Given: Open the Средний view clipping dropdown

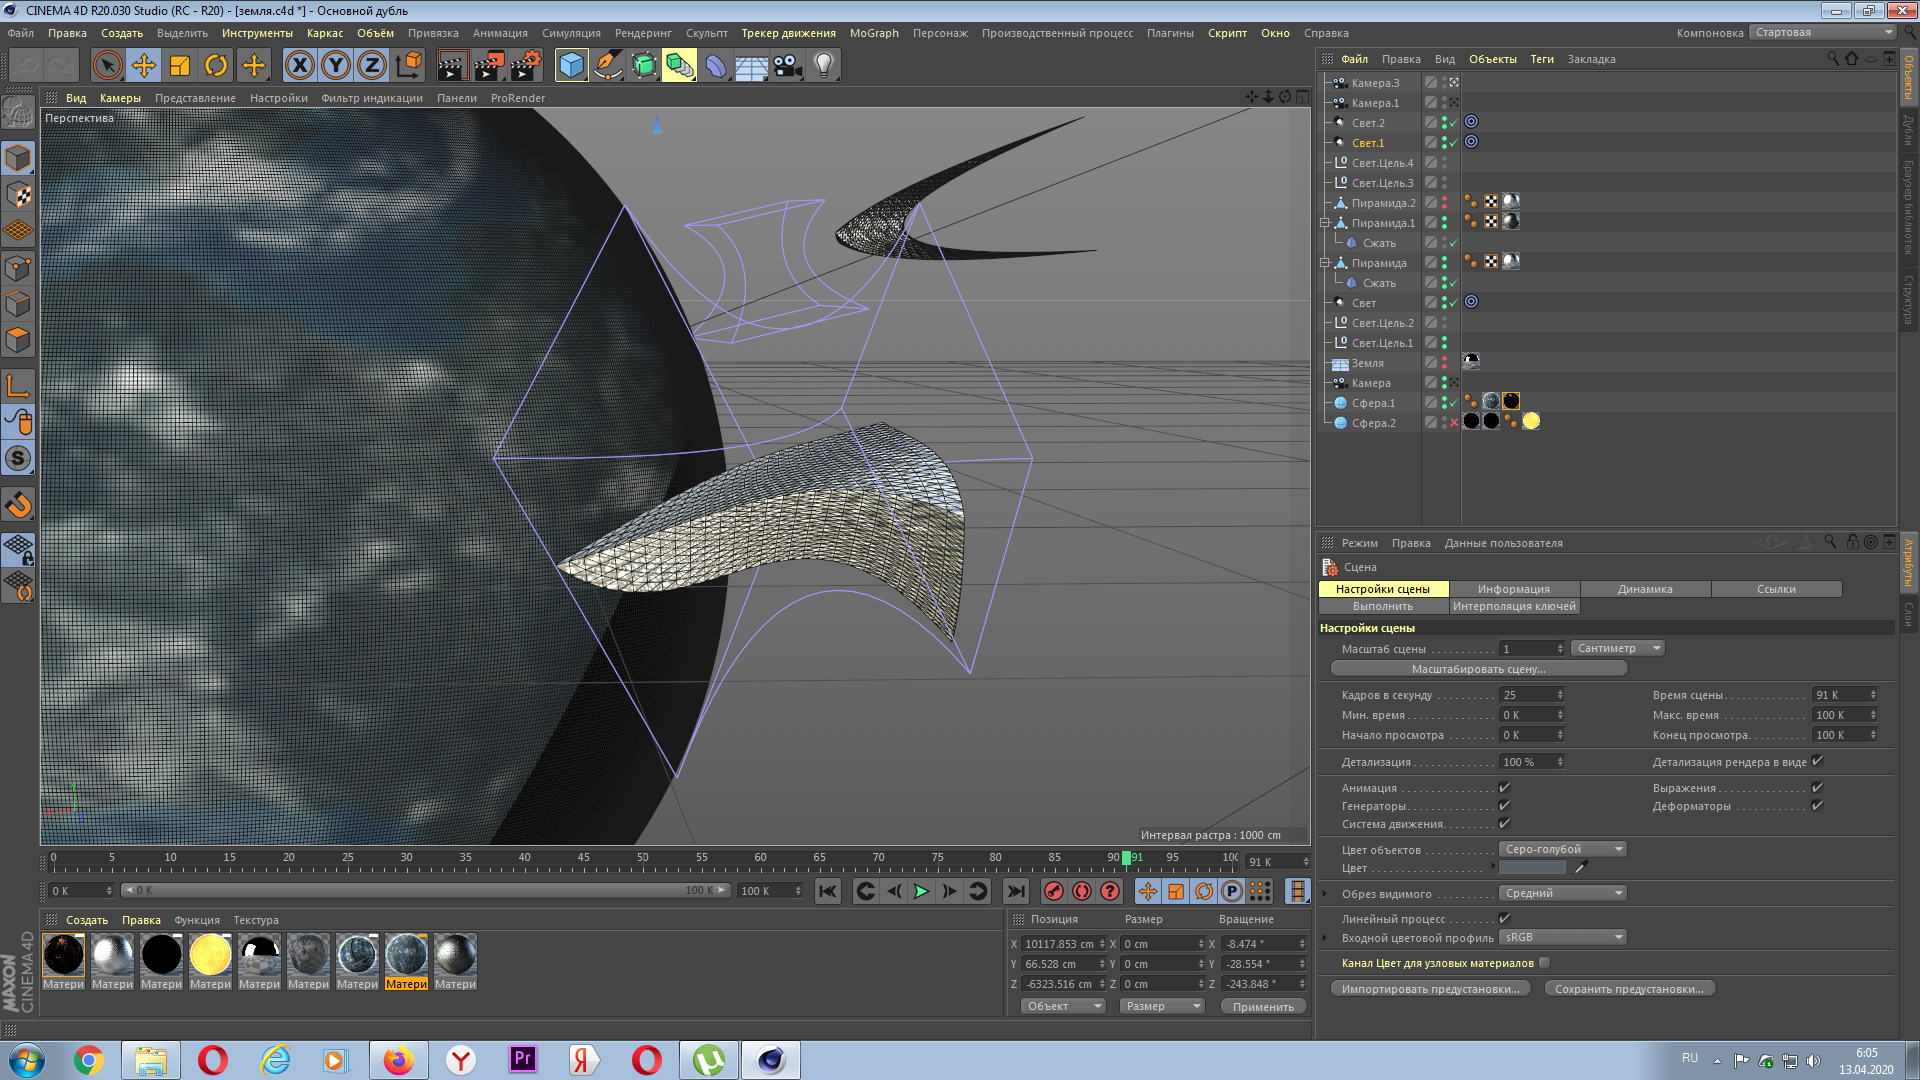Looking at the screenshot, I should (x=1563, y=894).
